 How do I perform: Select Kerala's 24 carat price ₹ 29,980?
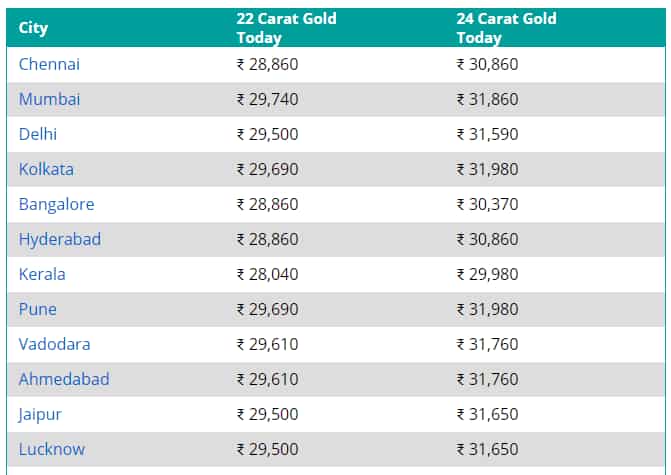(487, 274)
